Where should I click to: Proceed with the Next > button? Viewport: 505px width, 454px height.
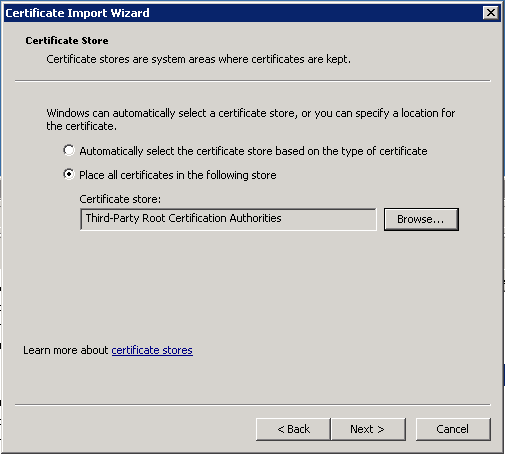coord(368,429)
